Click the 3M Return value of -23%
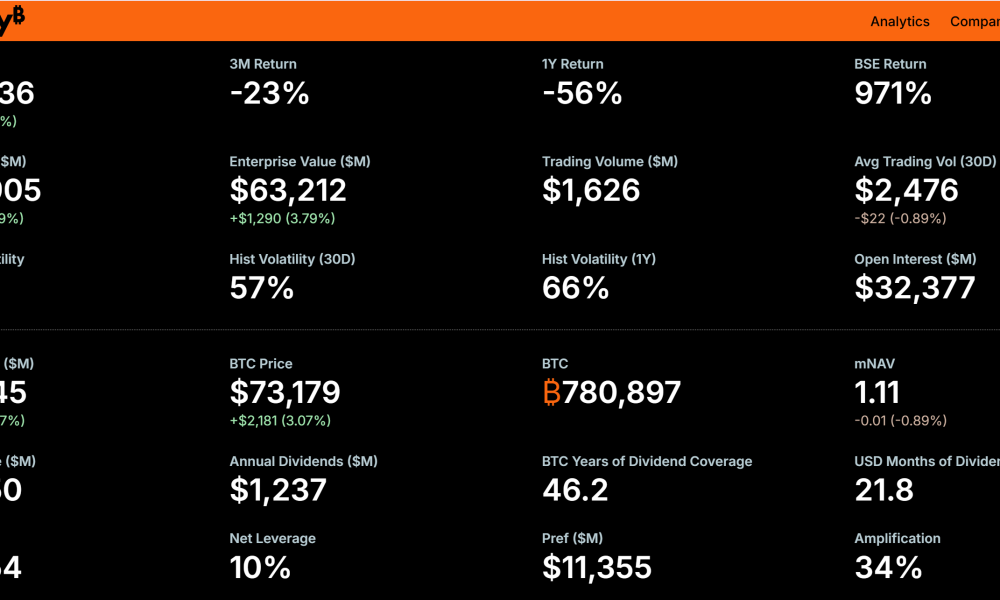1000x600 pixels. pos(269,94)
